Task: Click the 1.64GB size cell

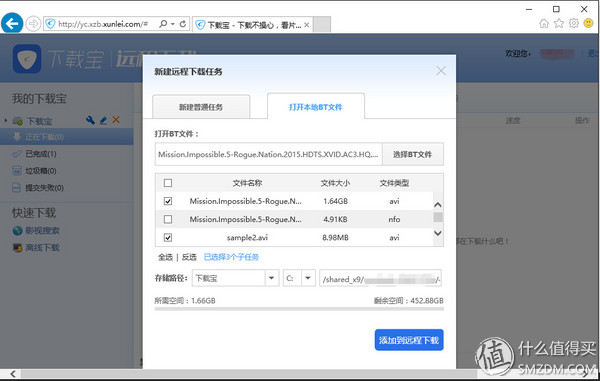Action: (x=335, y=201)
